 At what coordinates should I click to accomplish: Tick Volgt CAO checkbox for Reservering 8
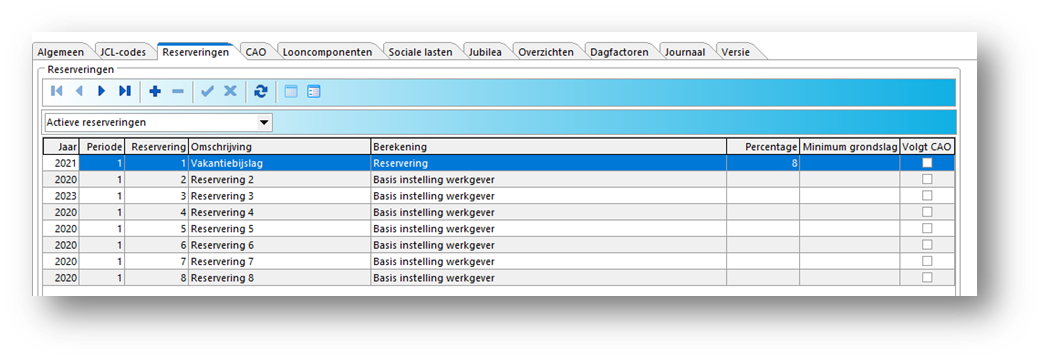[927, 277]
